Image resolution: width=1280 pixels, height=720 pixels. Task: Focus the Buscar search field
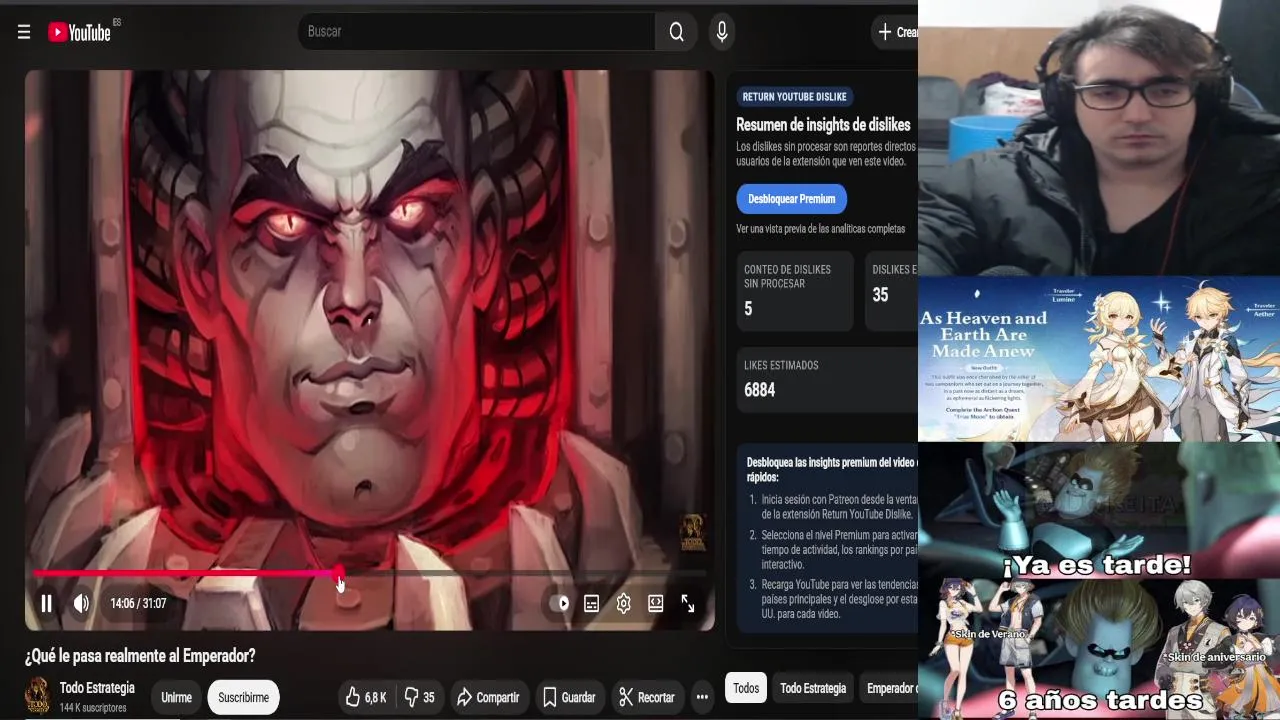477,32
